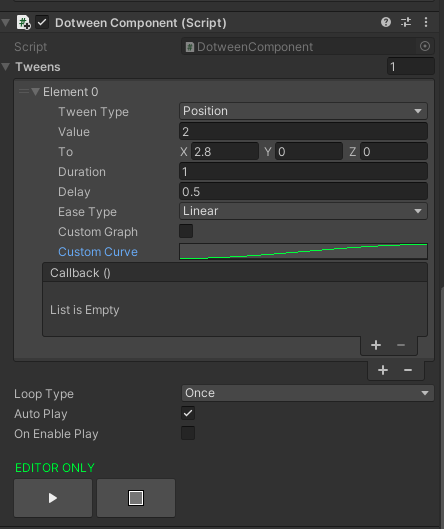
Task: Click the Dotween Component (Script) title
Action: (141, 23)
